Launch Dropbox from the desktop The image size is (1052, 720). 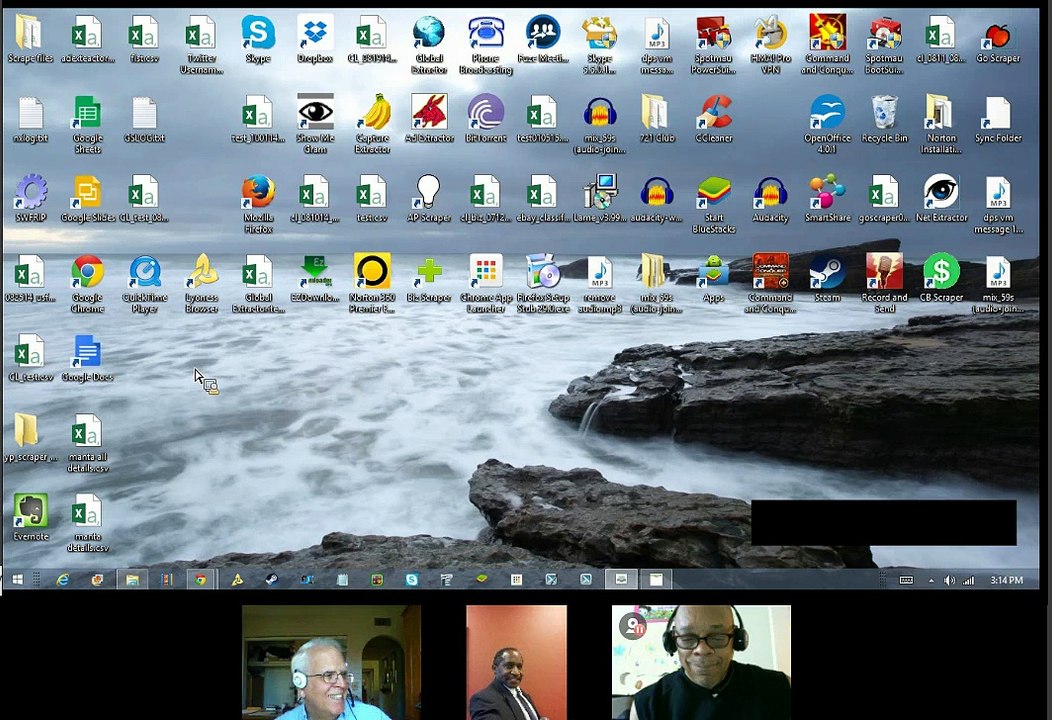click(x=315, y=35)
